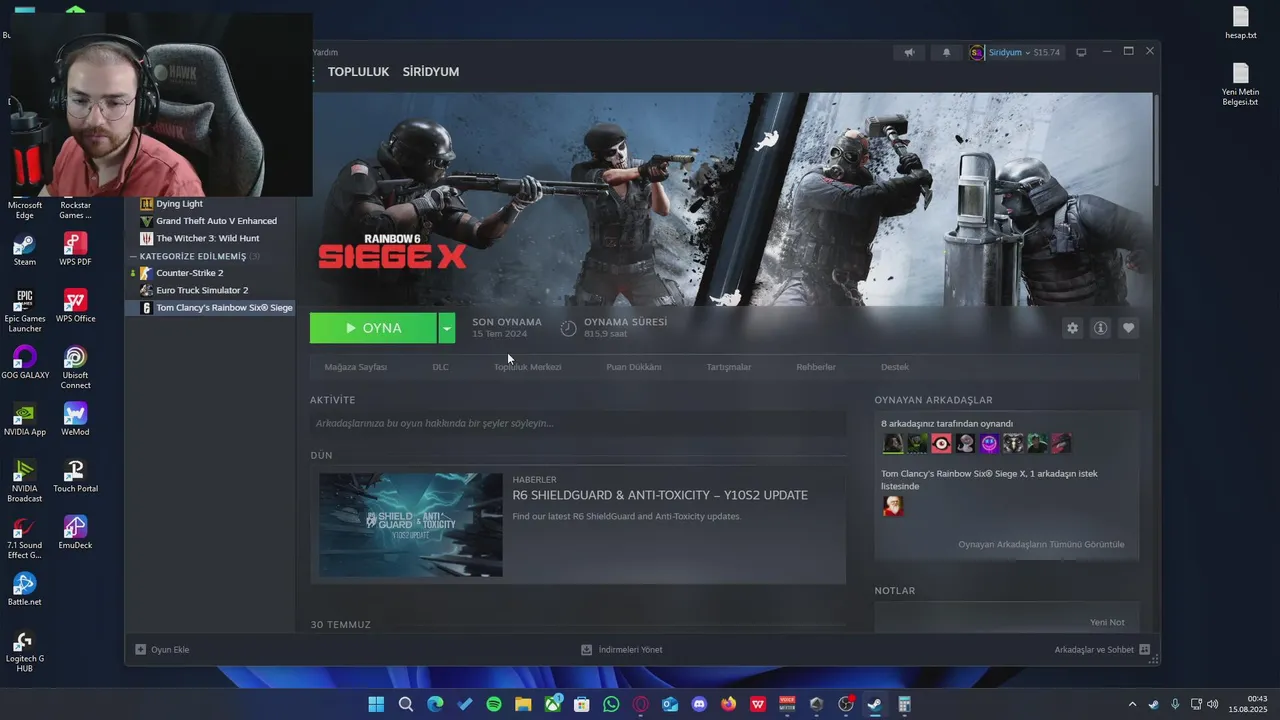Select Counter-Strike 2 in library
The height and width of the screenshot is (720, 1280).
click(x=210, y=273)
